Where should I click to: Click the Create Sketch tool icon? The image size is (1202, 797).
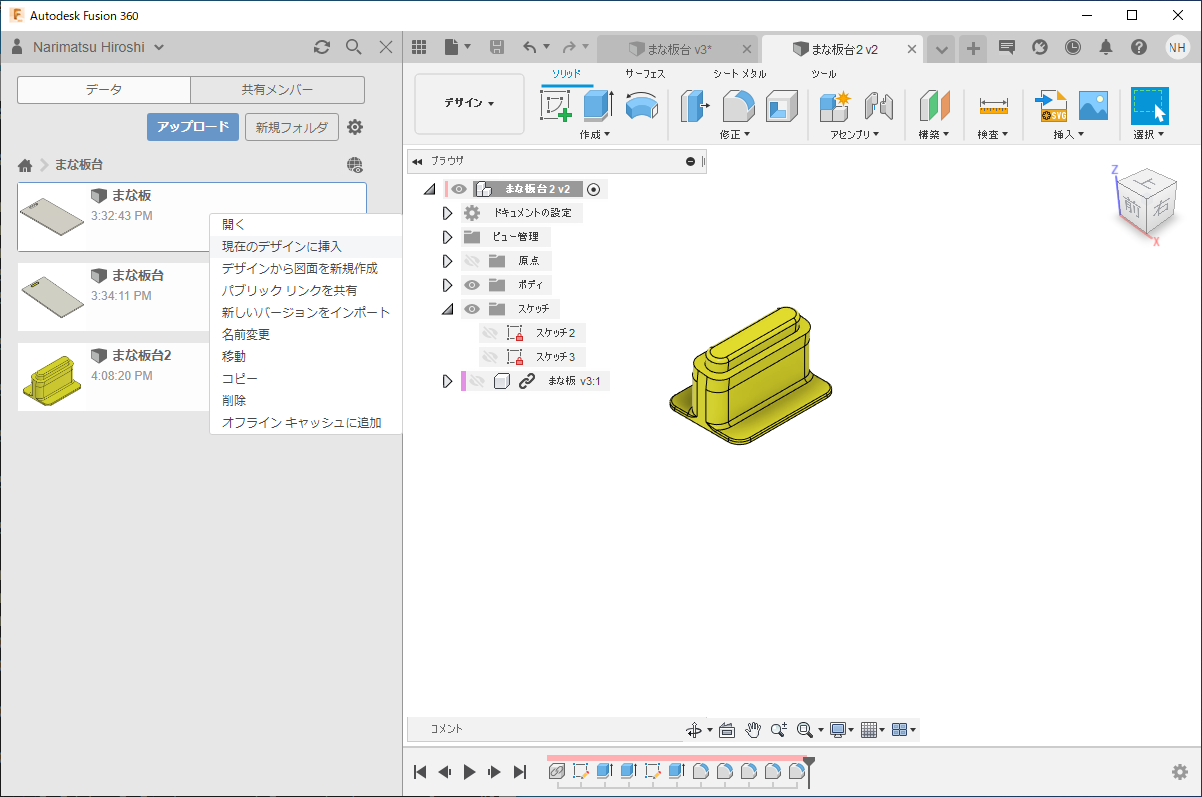556,105
